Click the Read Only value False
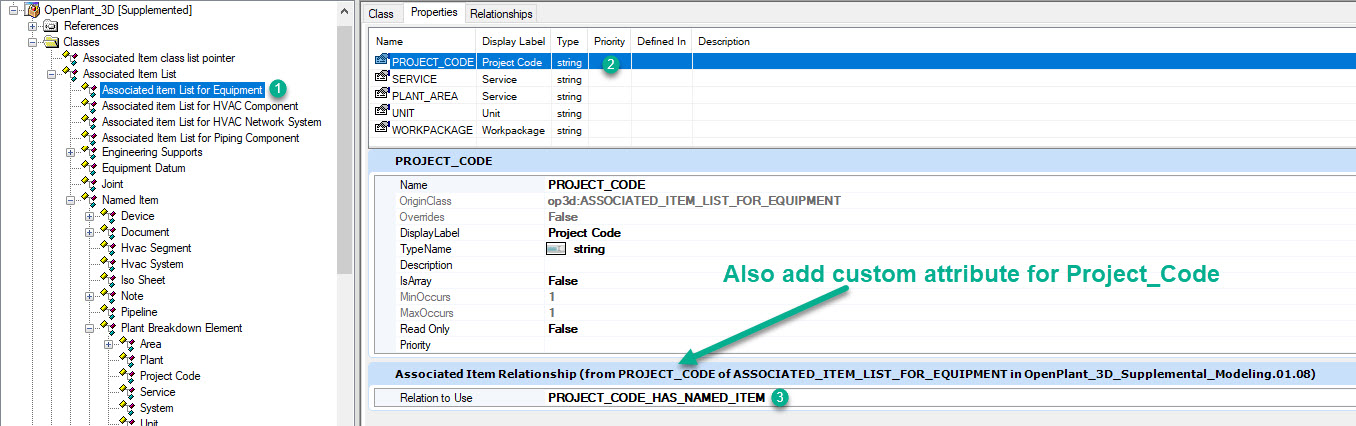Screen dimensions: 1356x426 pyautogui.click(x=948, y=329)
